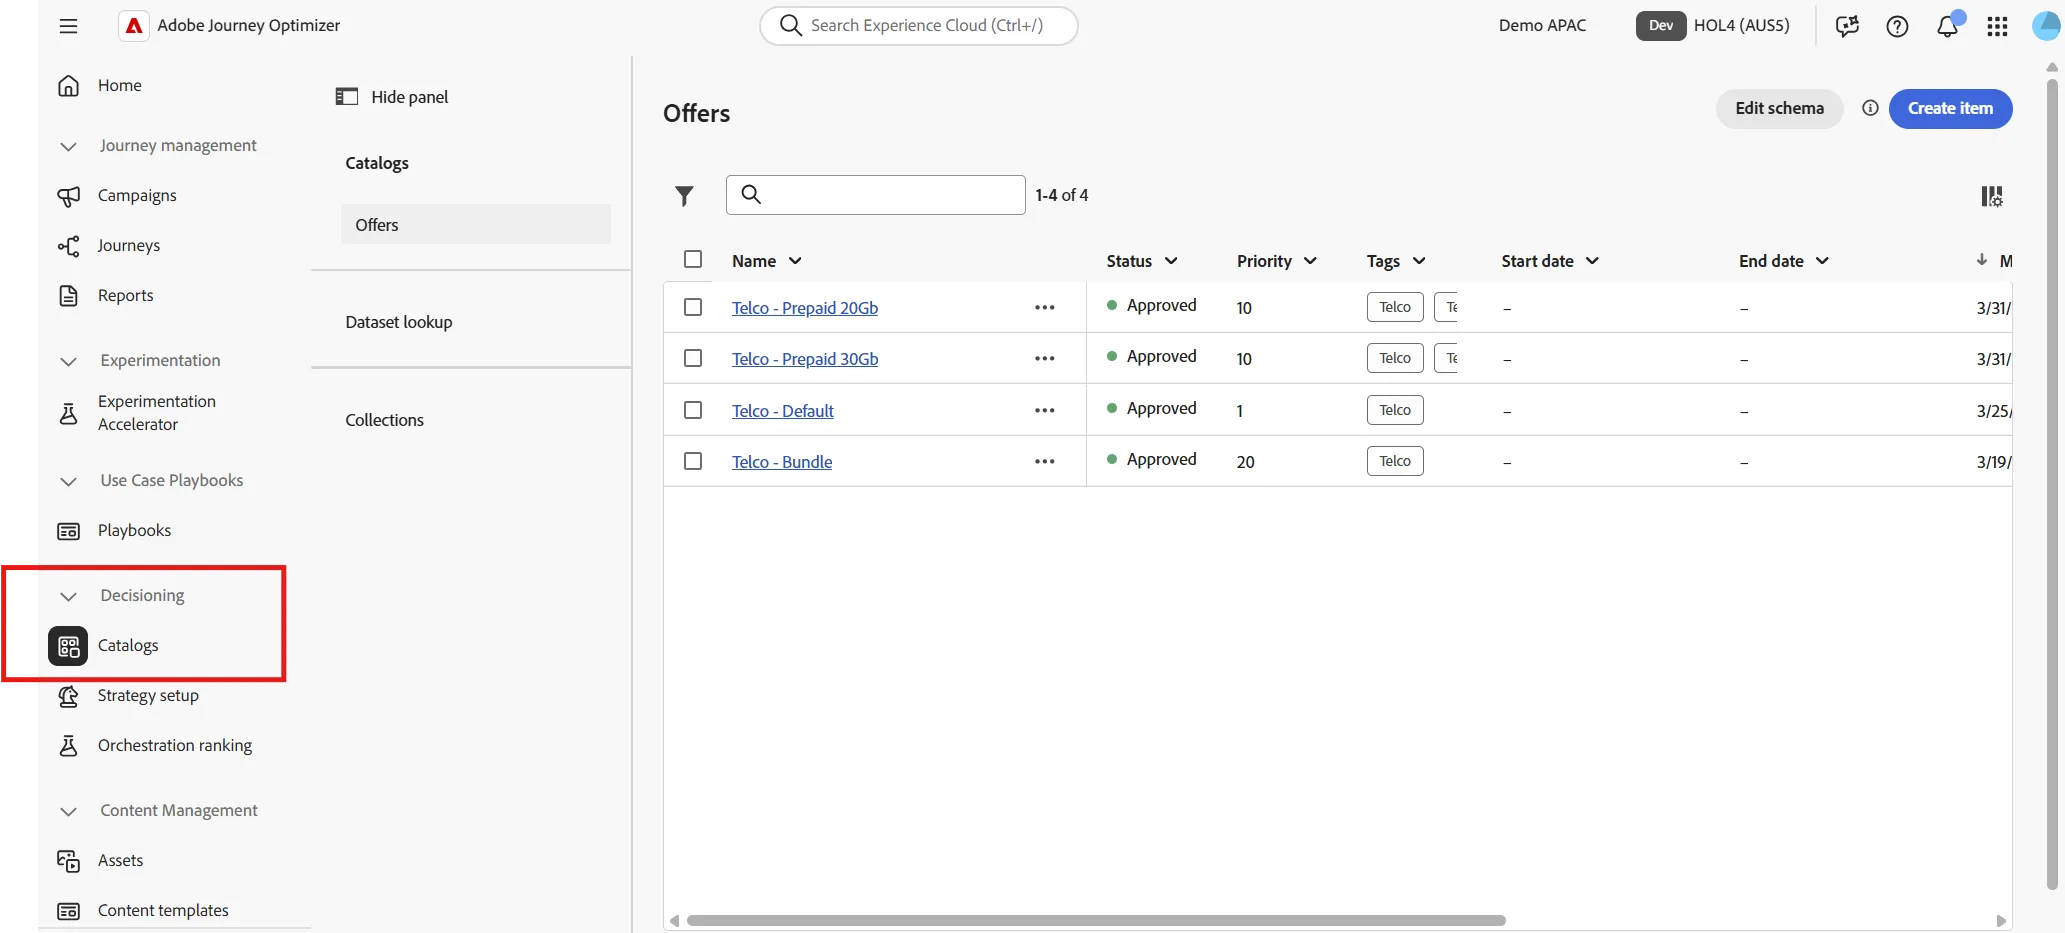Open the apps grid switcher
The image size is (2065, 933).
[1997, 26]
